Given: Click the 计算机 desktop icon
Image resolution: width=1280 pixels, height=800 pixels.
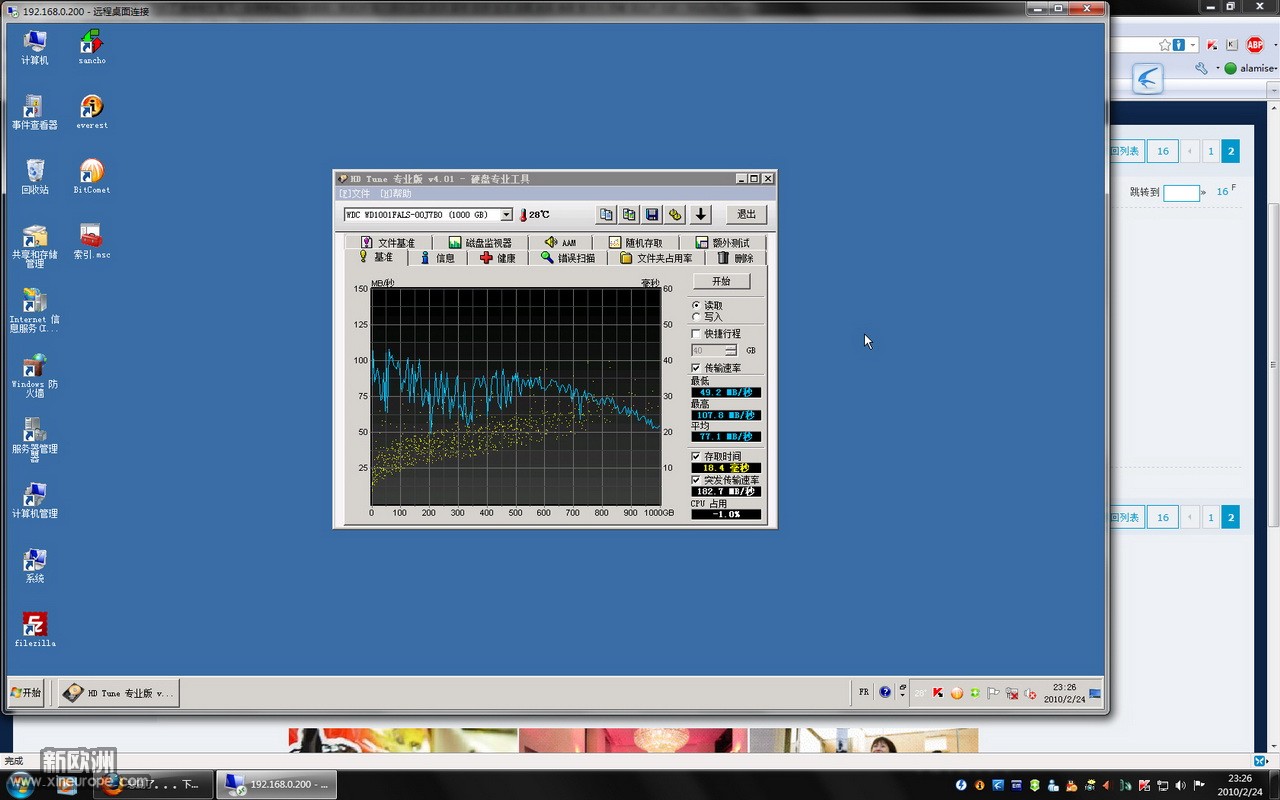Looking at the screenshot, I should click(35, 47).
